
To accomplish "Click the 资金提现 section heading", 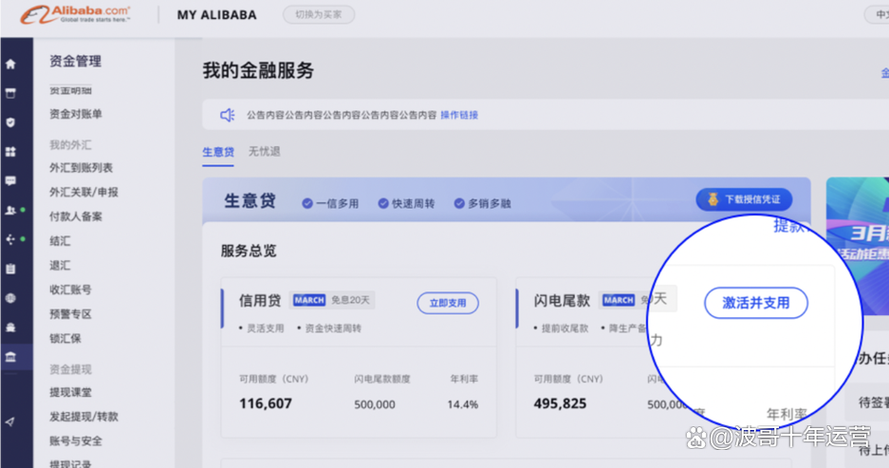I will [70, 370].
